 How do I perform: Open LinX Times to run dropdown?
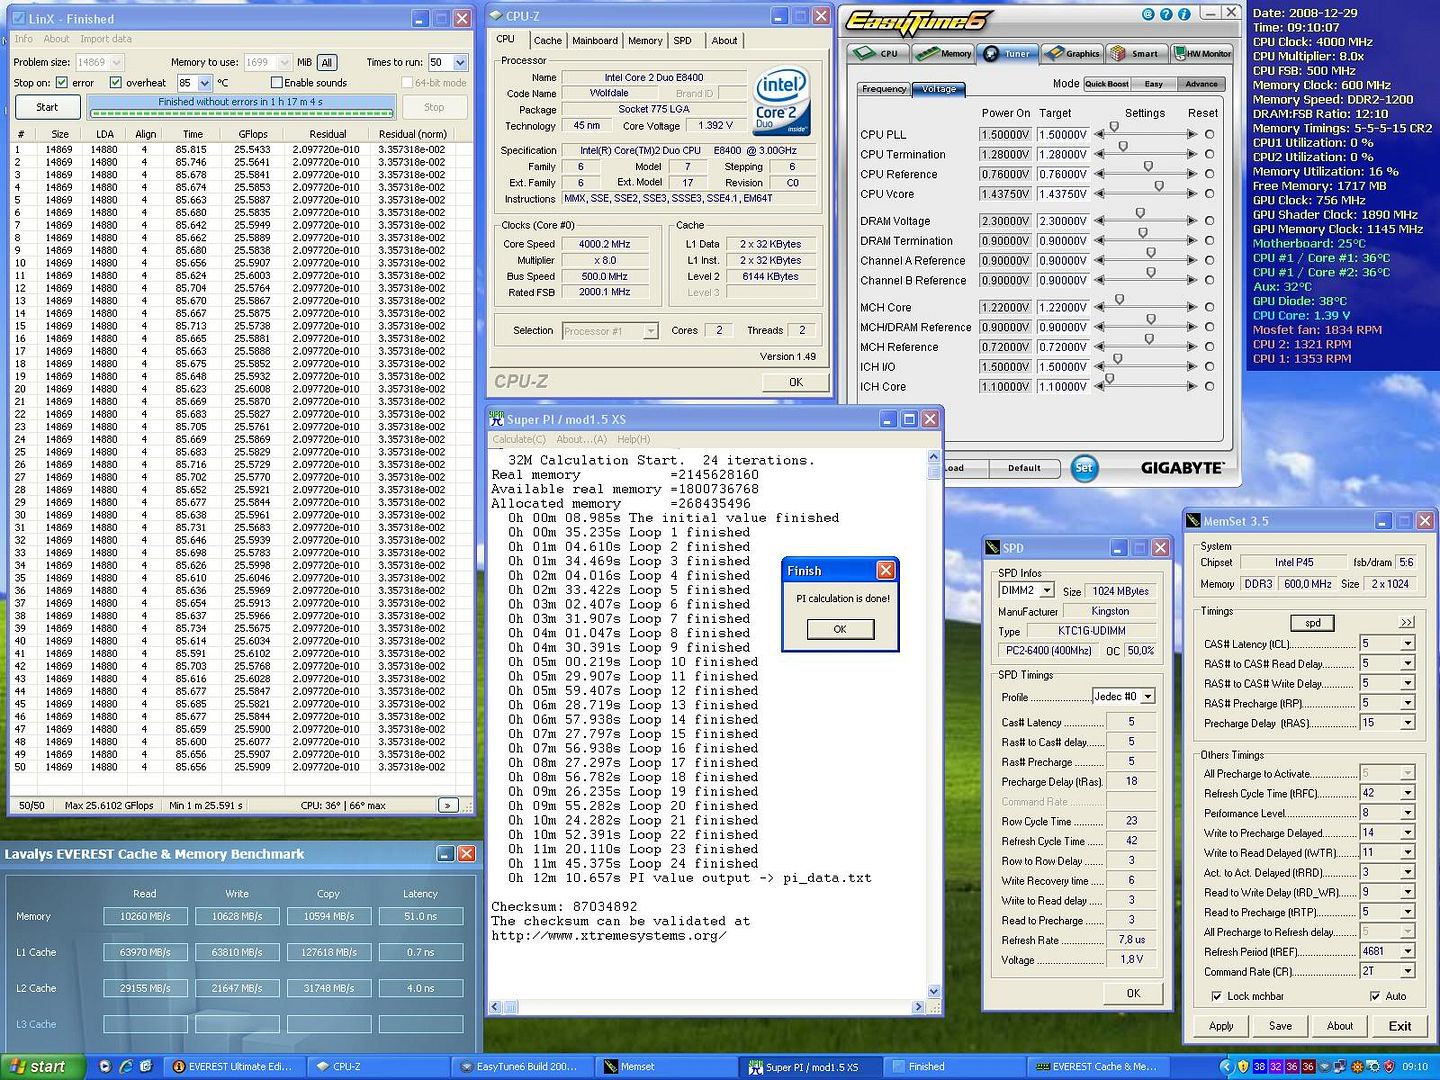tap(460, 62)
